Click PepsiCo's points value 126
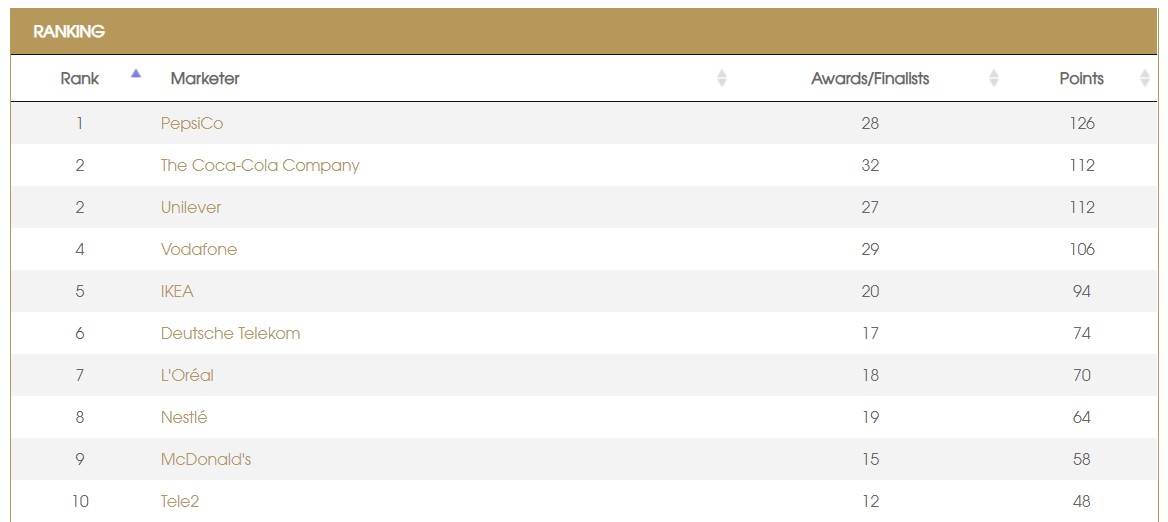The image size is (1168, 522). point(1081,124)
